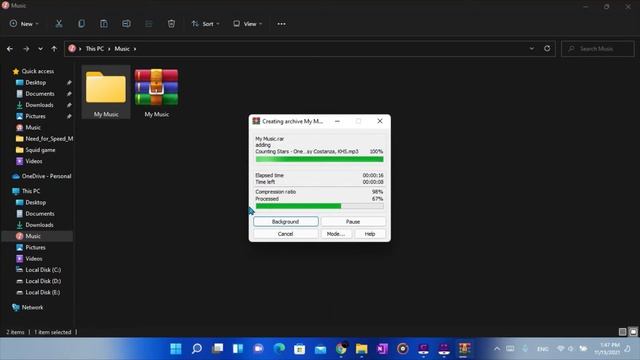Screen dimensions: 640x360
Task: Open Downloads under This PC
Action: (39, 225)
